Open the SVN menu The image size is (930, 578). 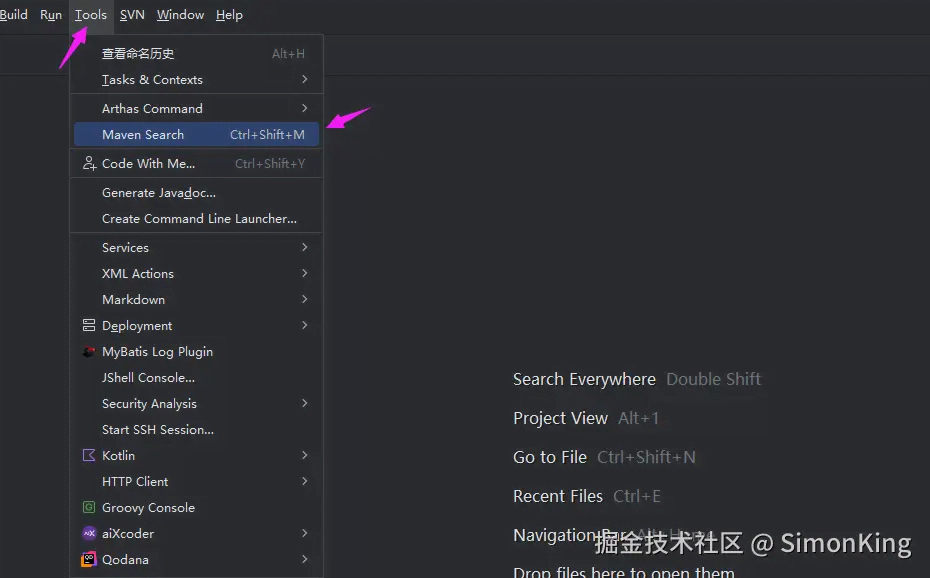[132, 15]
